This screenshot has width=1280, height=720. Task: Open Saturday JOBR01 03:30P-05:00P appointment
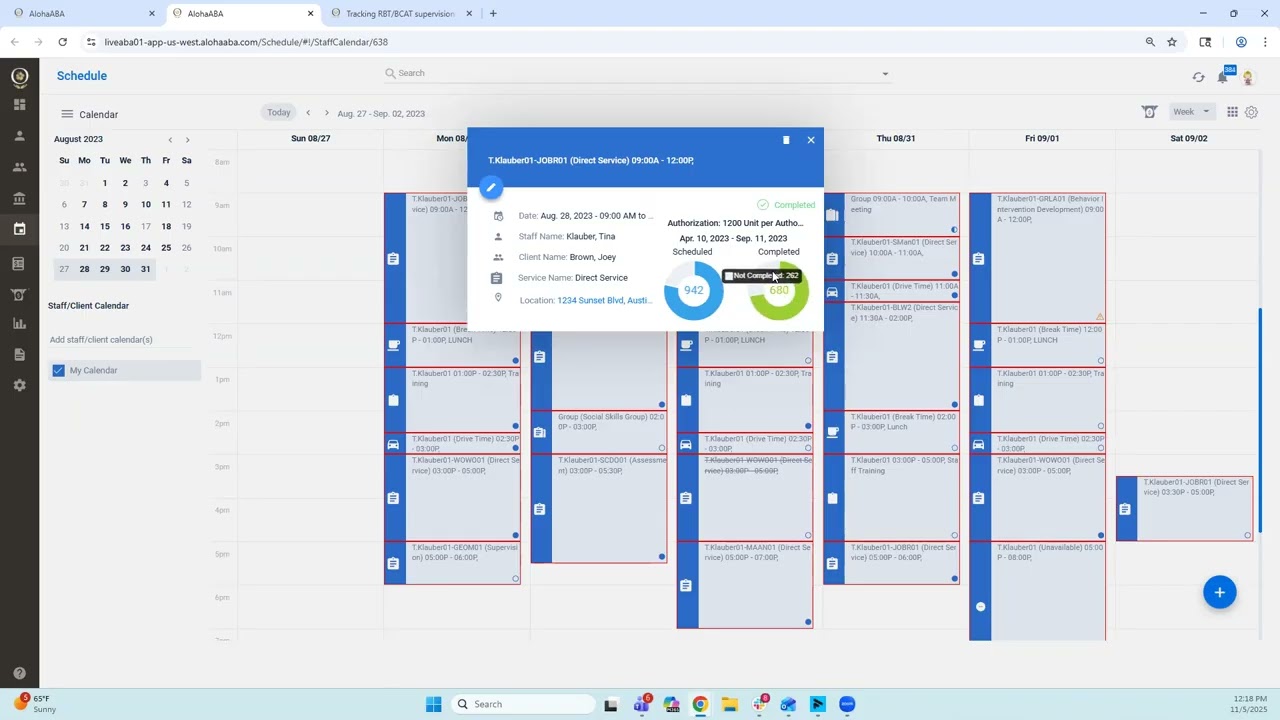1184,508
